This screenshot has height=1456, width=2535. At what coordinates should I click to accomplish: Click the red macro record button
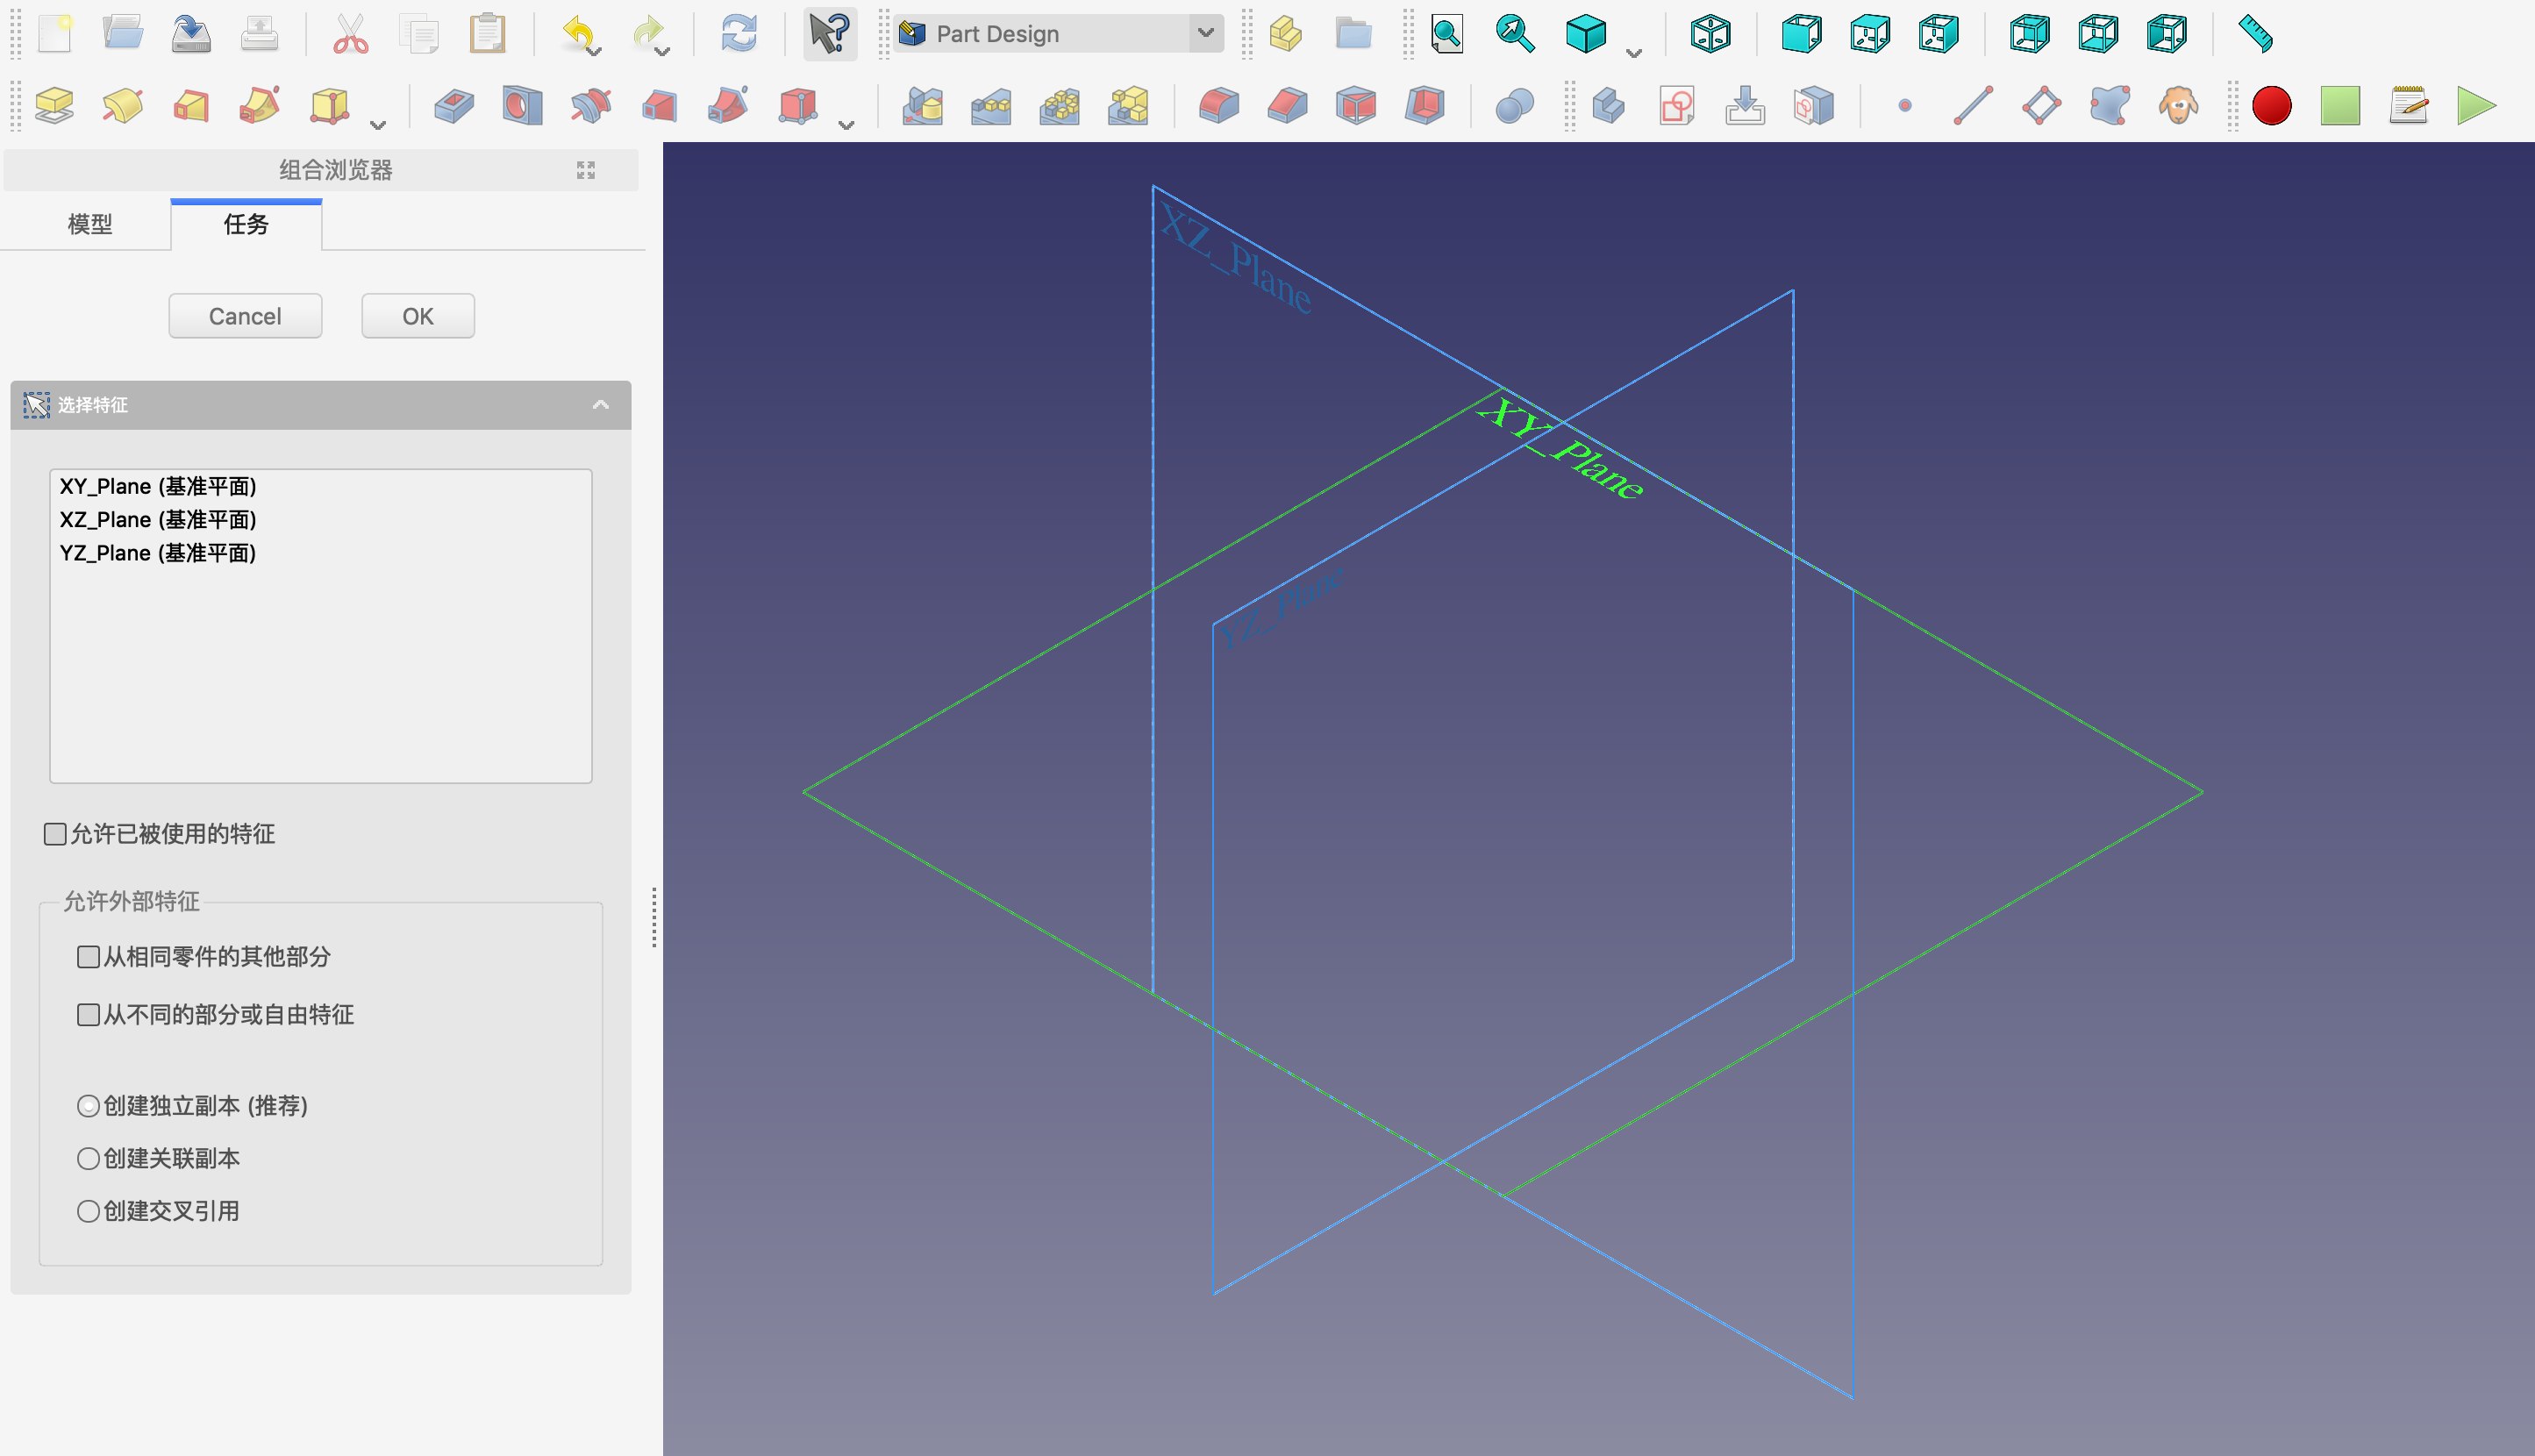coord(2271,105)
